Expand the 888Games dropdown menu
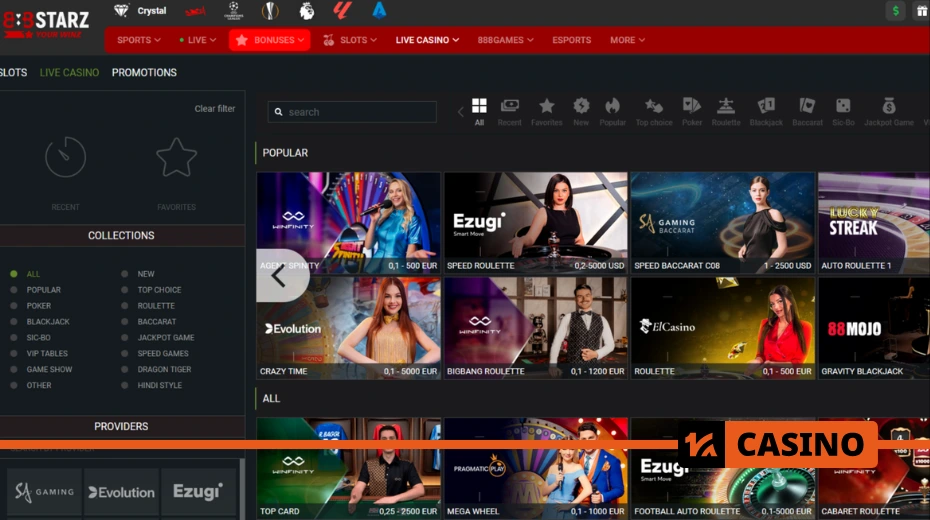The image size is (930, 520). coord(505,40)
